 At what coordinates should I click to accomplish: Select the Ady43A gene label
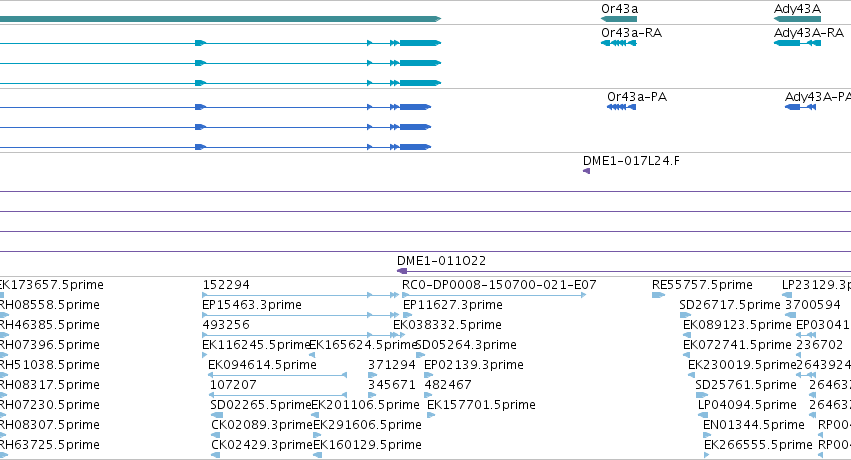coord(797,9)
